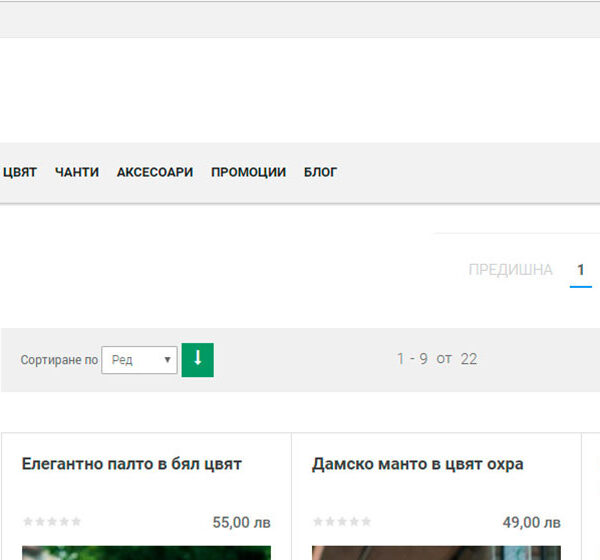Select page 1 in pagination
Screen dimensions: 600x560
tap(580, 270)
